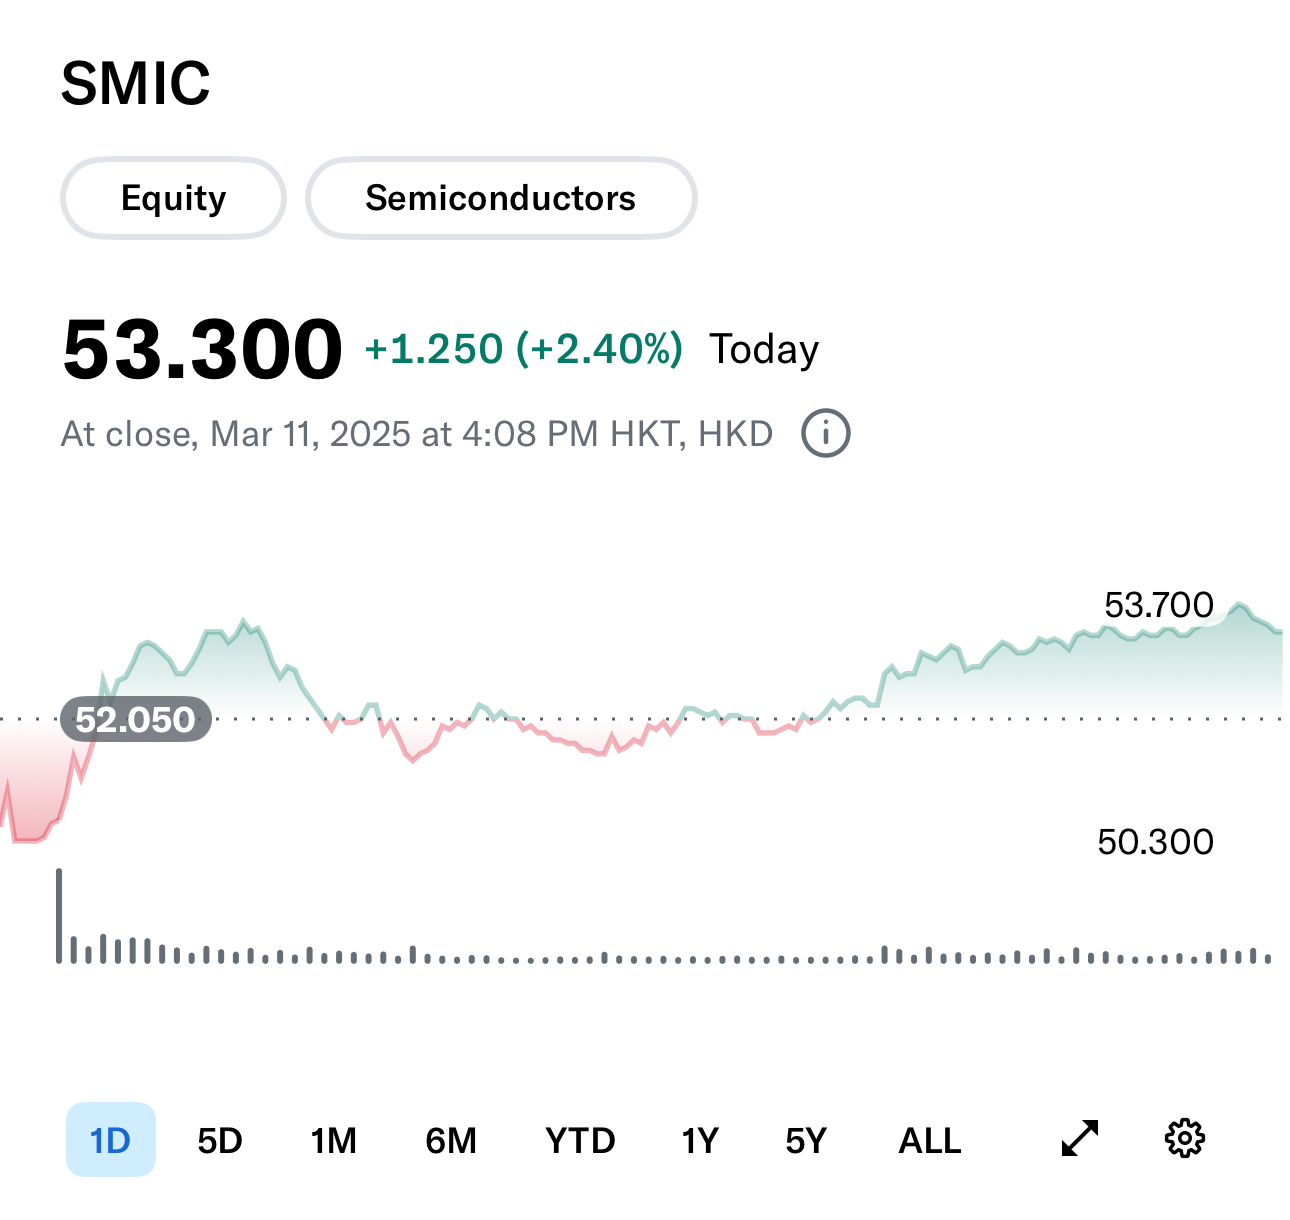1290x1220 pixels.
Task: Expand chart to full screen
Action: coord(1079,1138)
